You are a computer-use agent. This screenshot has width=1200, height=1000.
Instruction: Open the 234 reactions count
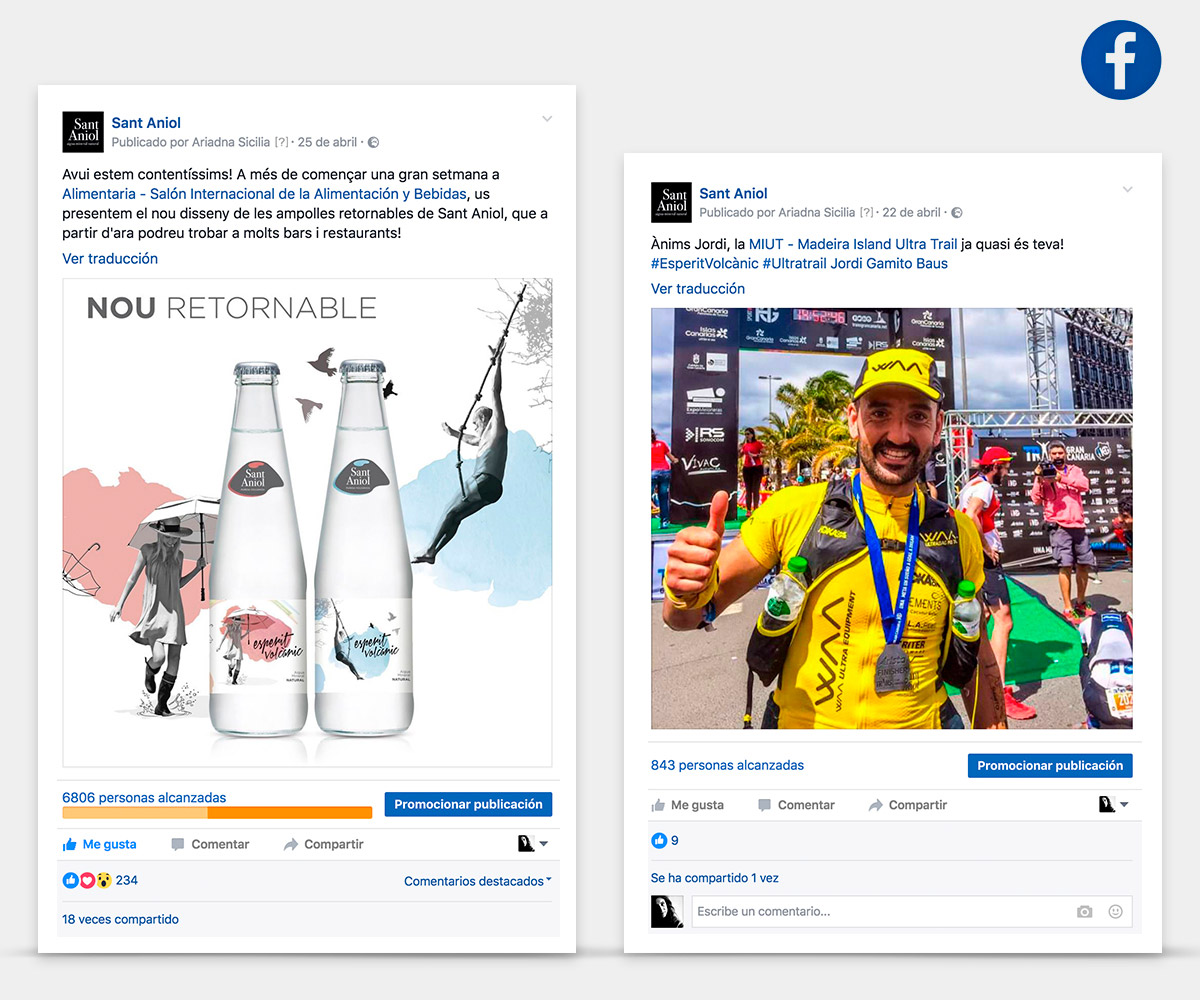(x=127, y=881)
